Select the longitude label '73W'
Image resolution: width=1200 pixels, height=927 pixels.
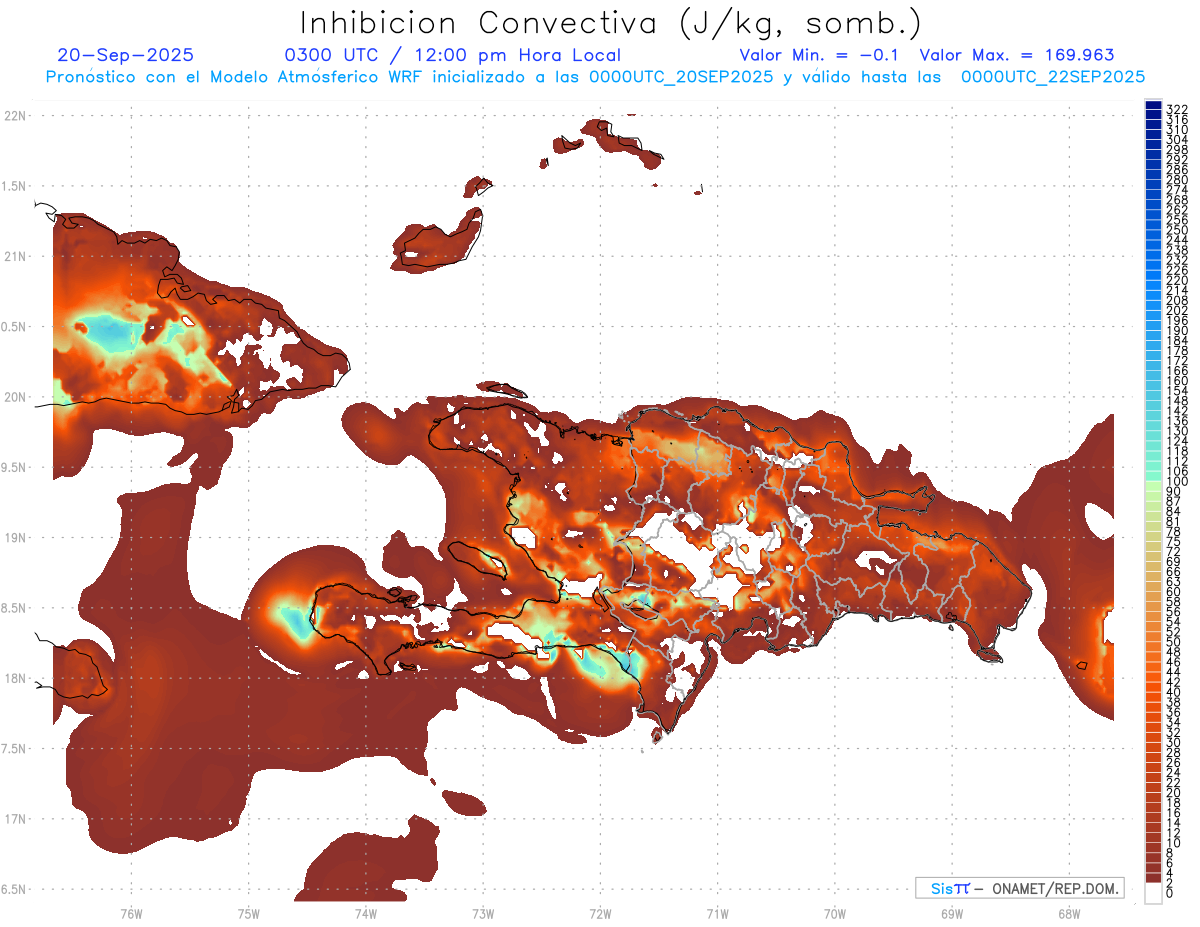coord(483,913)
